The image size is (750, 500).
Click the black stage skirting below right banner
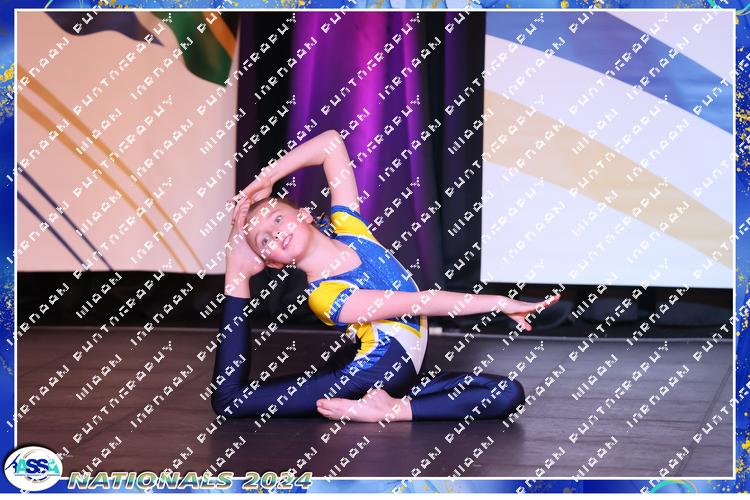pos(620,310)
